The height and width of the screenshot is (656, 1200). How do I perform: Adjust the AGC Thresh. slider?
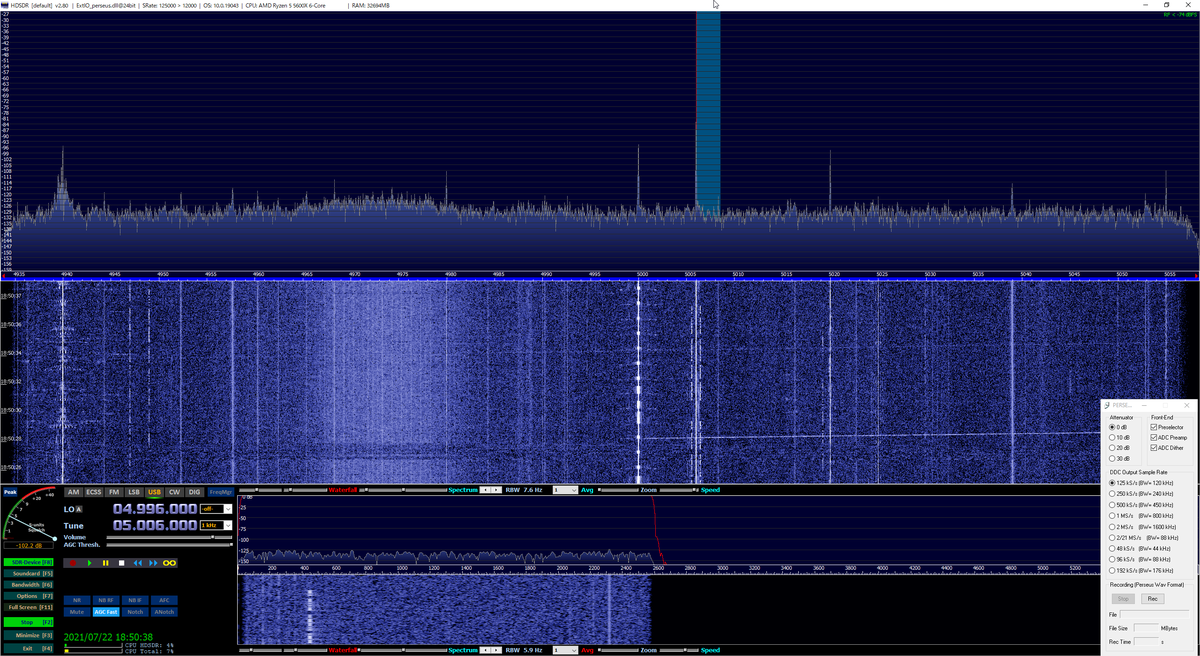pos(169,545)
